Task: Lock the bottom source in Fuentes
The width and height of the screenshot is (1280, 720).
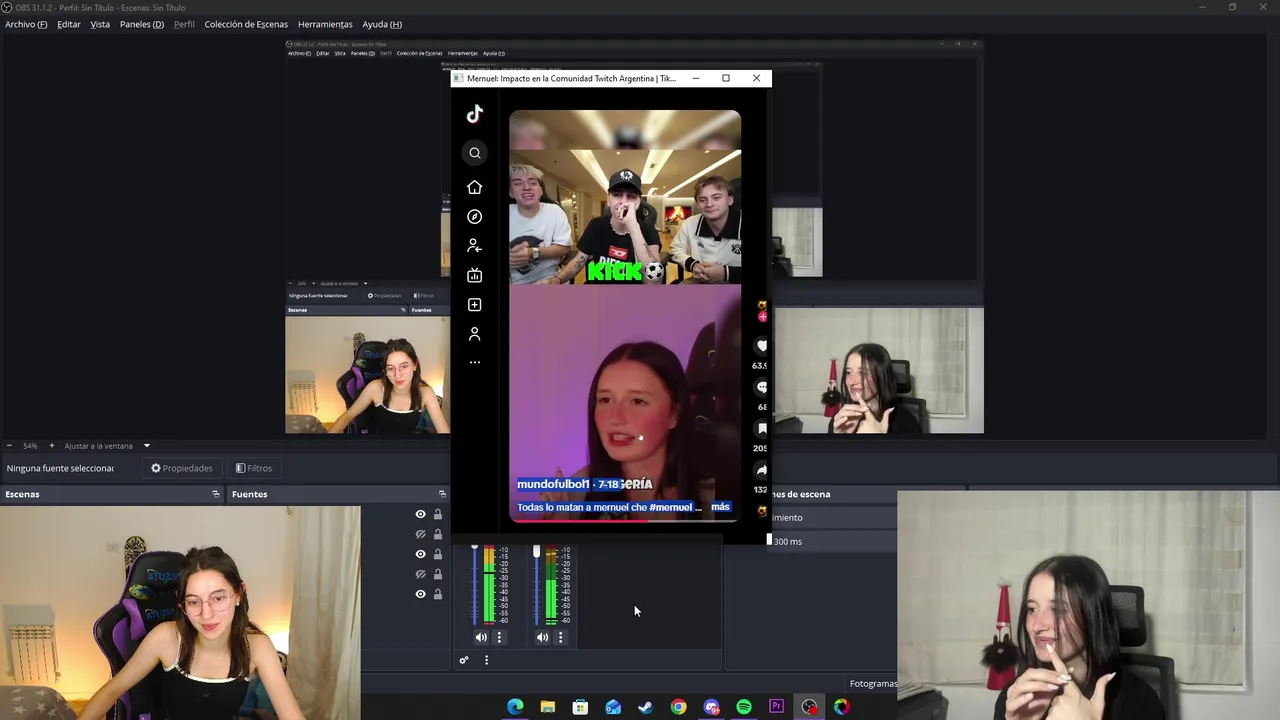Action: click(438, 594)
